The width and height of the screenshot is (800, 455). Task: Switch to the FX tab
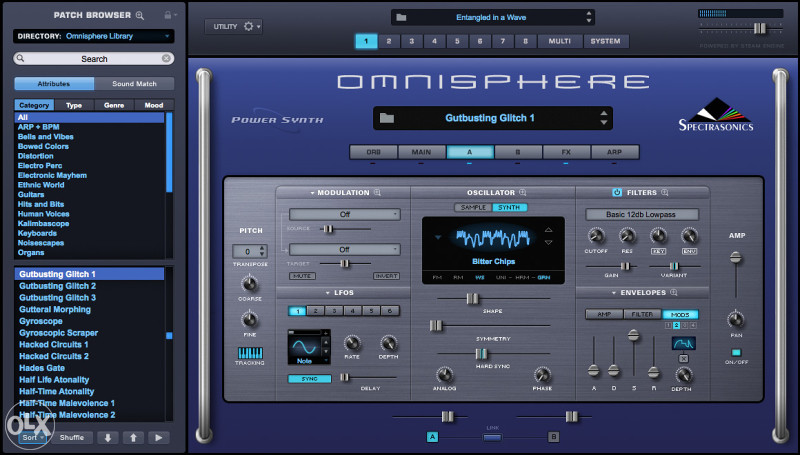[566, 152]
